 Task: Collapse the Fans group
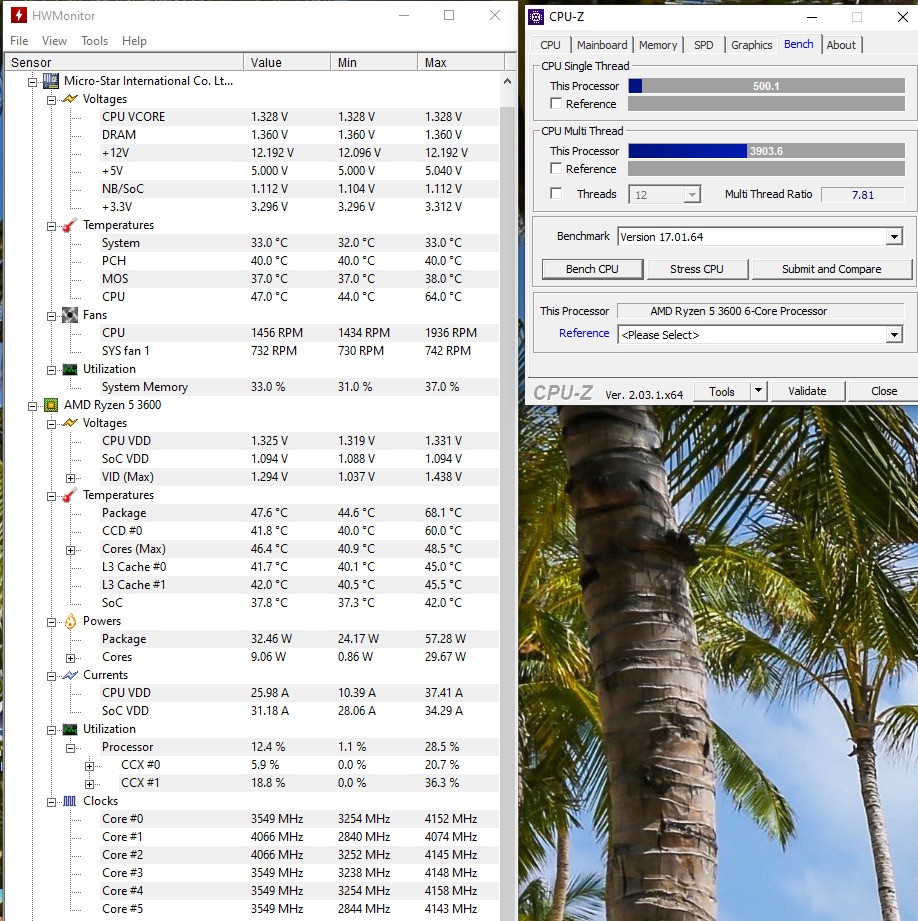tap(52, 316)
